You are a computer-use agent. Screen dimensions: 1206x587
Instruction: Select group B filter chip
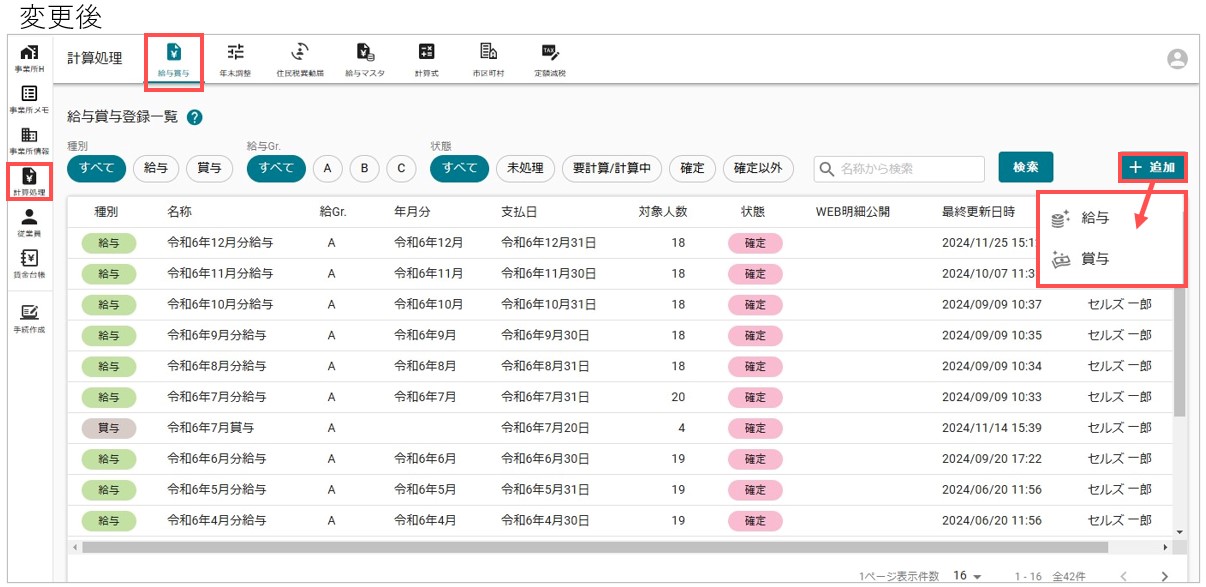(x=364, y=168)
